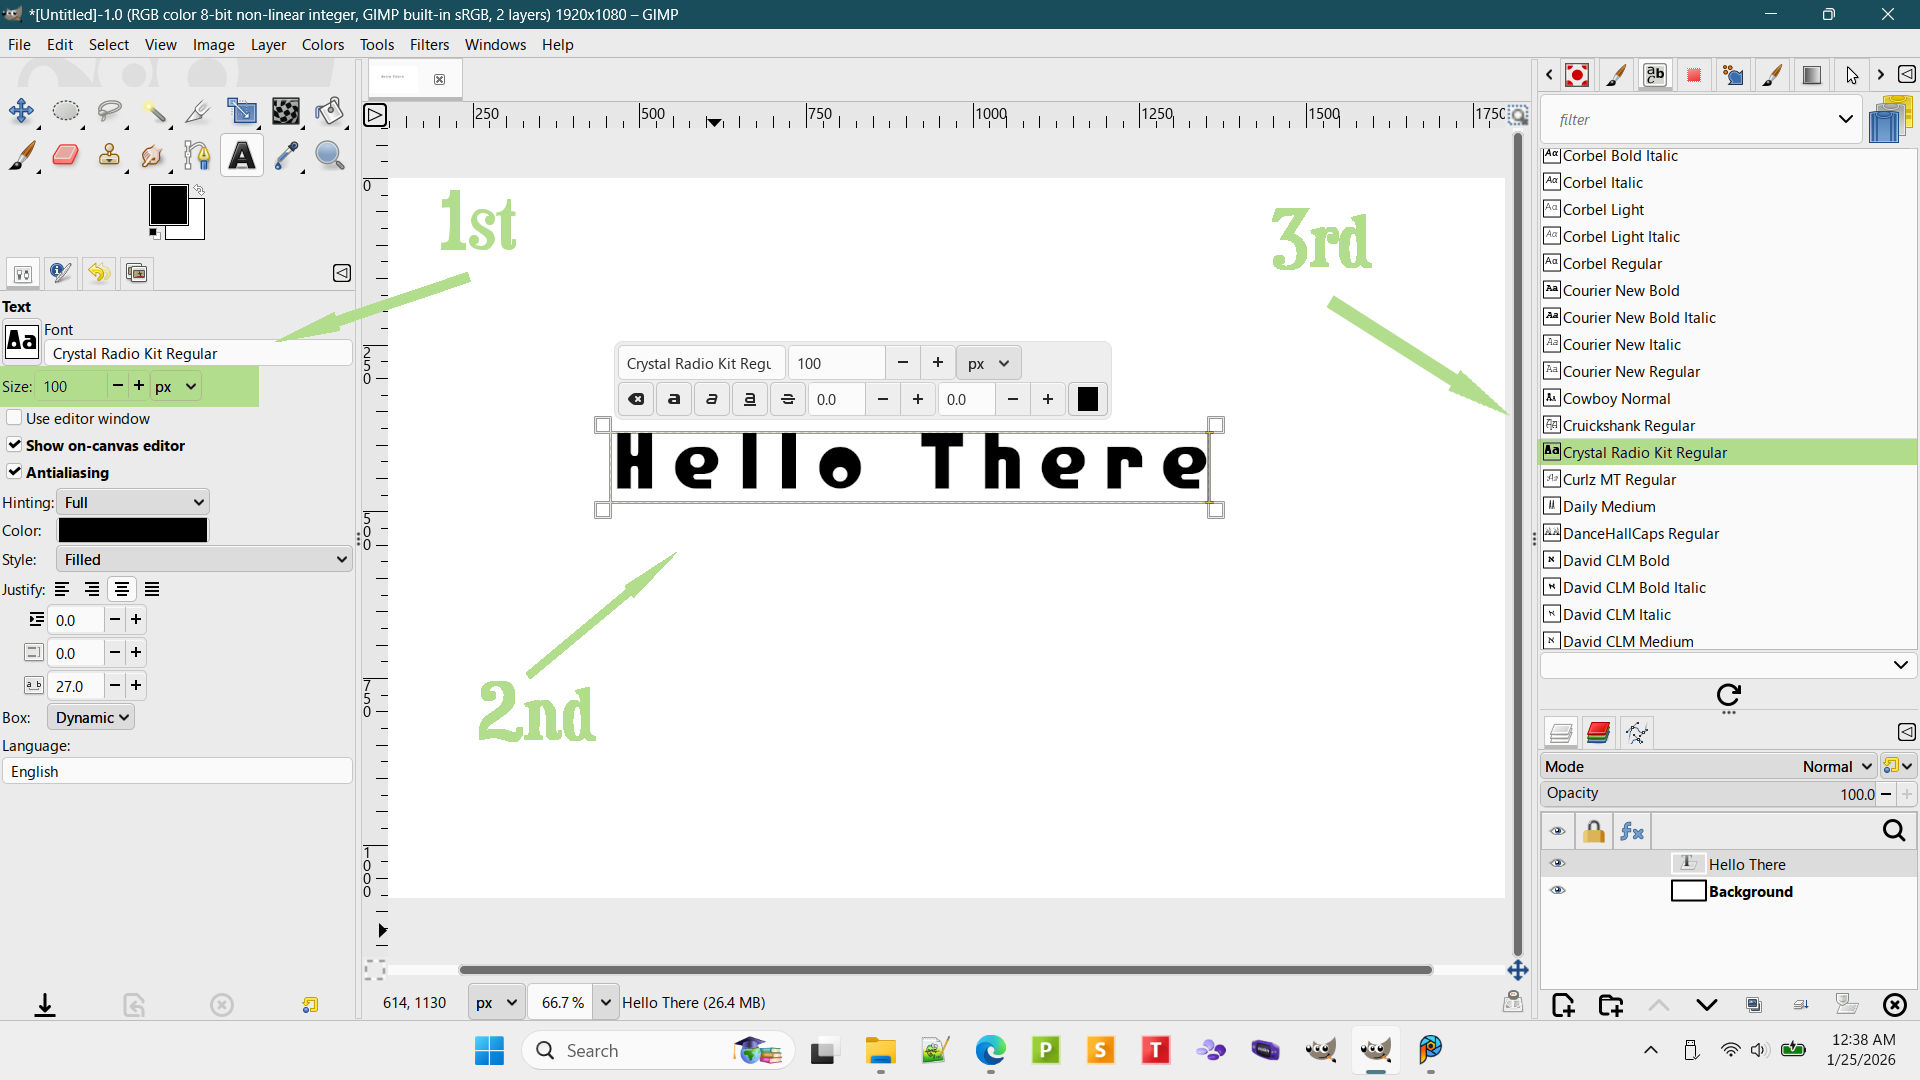1920x1080 pixels.
Task: Increase font size with plus button
Action: point(139,385)
